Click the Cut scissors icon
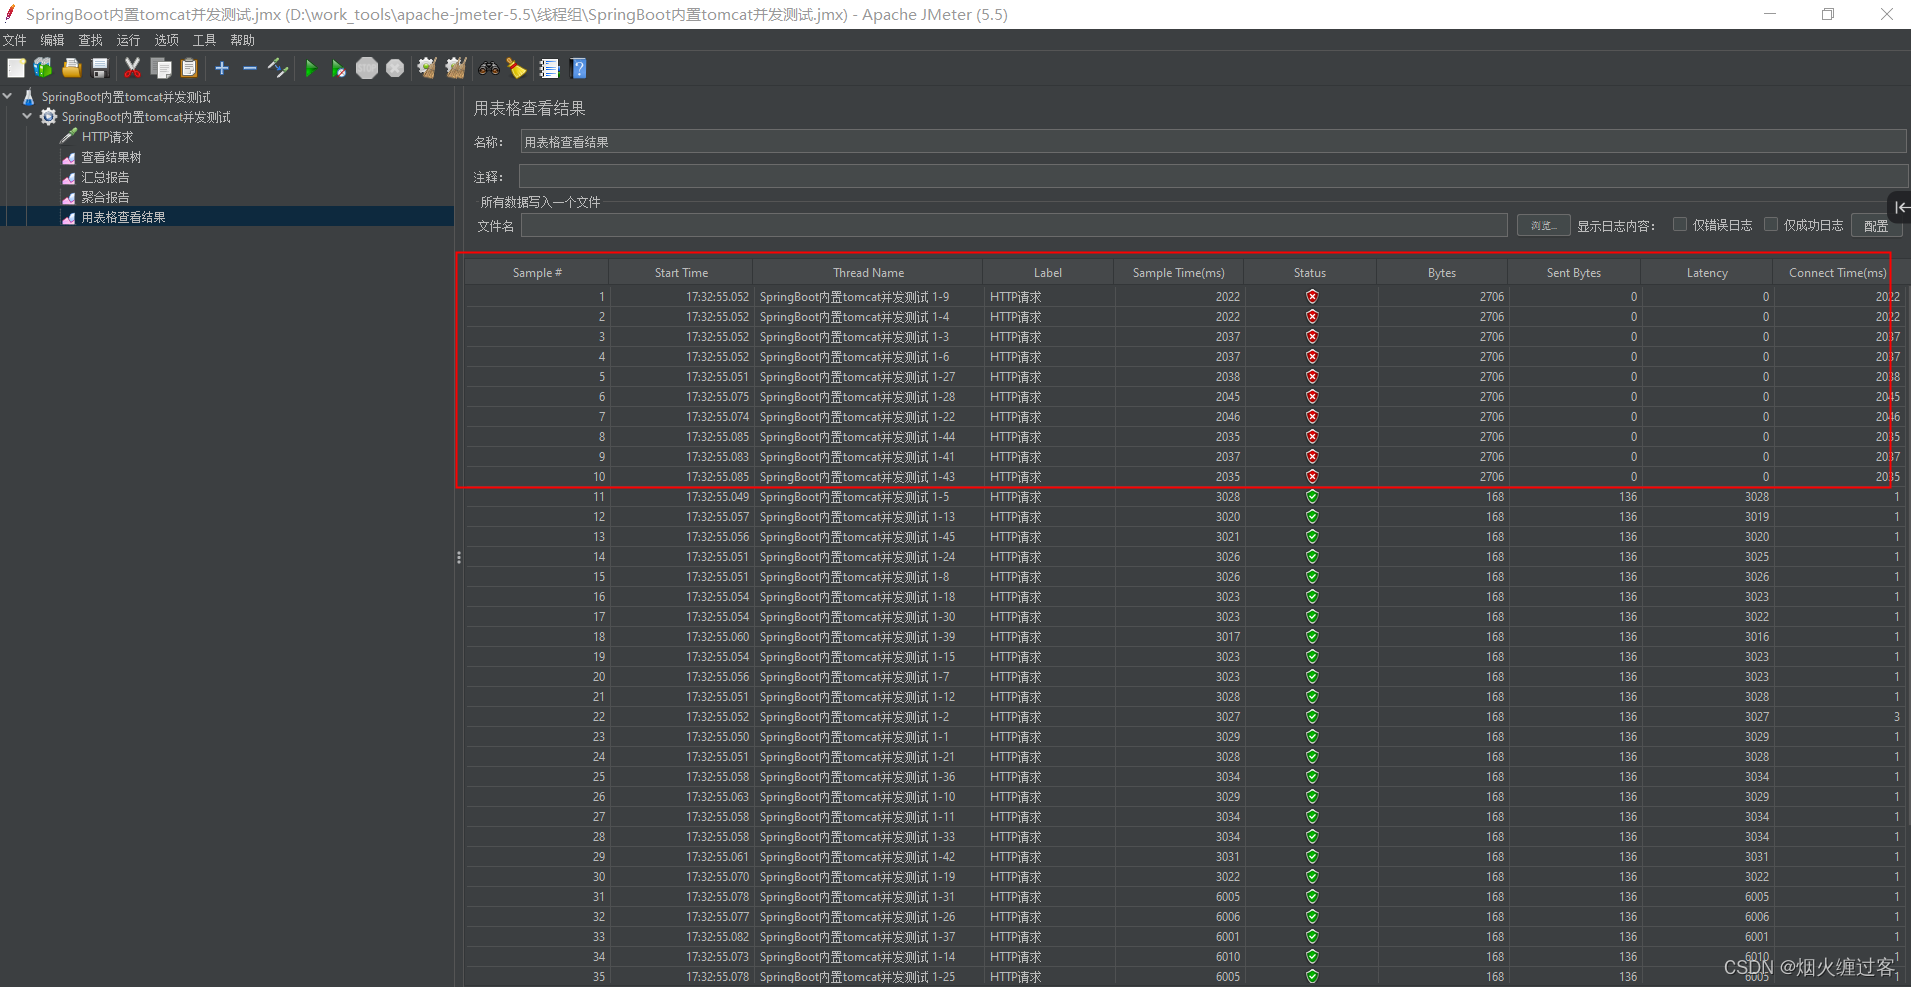1911x987 pixels. [x=132, y=68]
